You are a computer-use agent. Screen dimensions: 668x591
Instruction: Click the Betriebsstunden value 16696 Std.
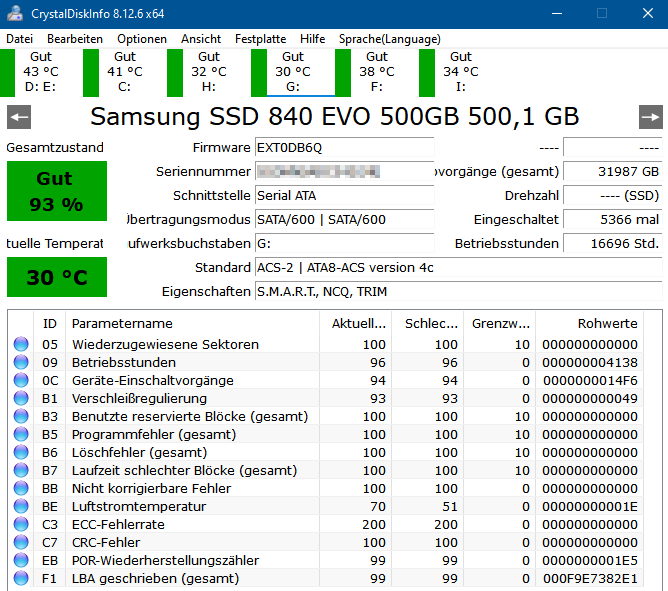click(613, 243)
